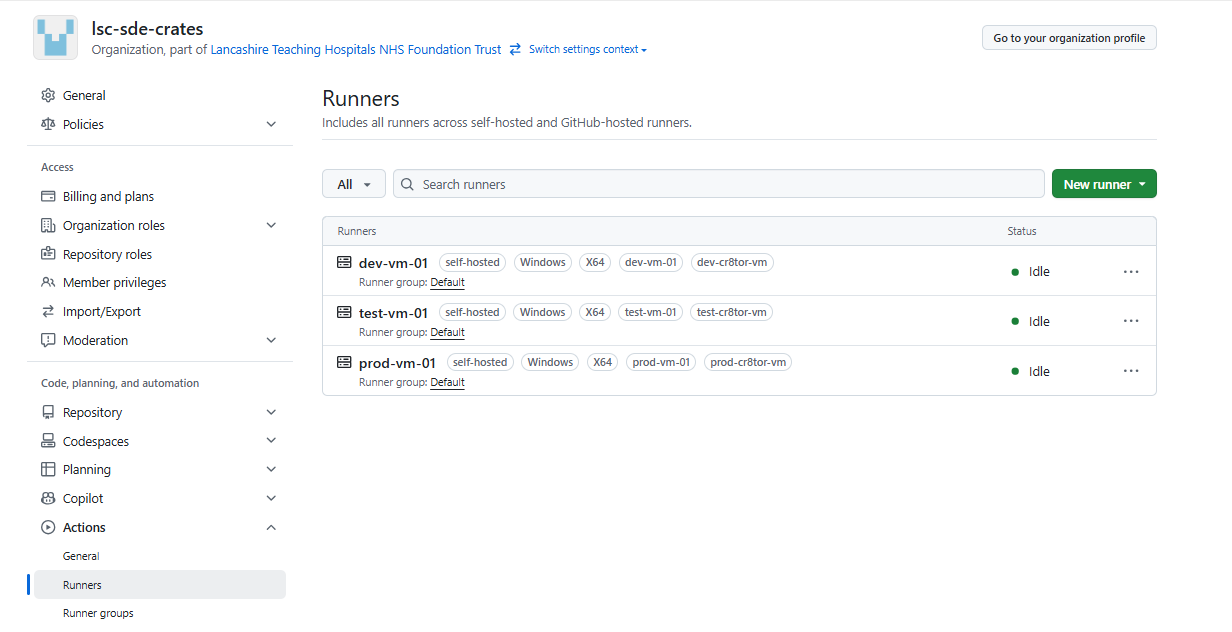Click the prod-cr8tor-vm label
Screen dimensions: 1232x632
tap(748, 362)
